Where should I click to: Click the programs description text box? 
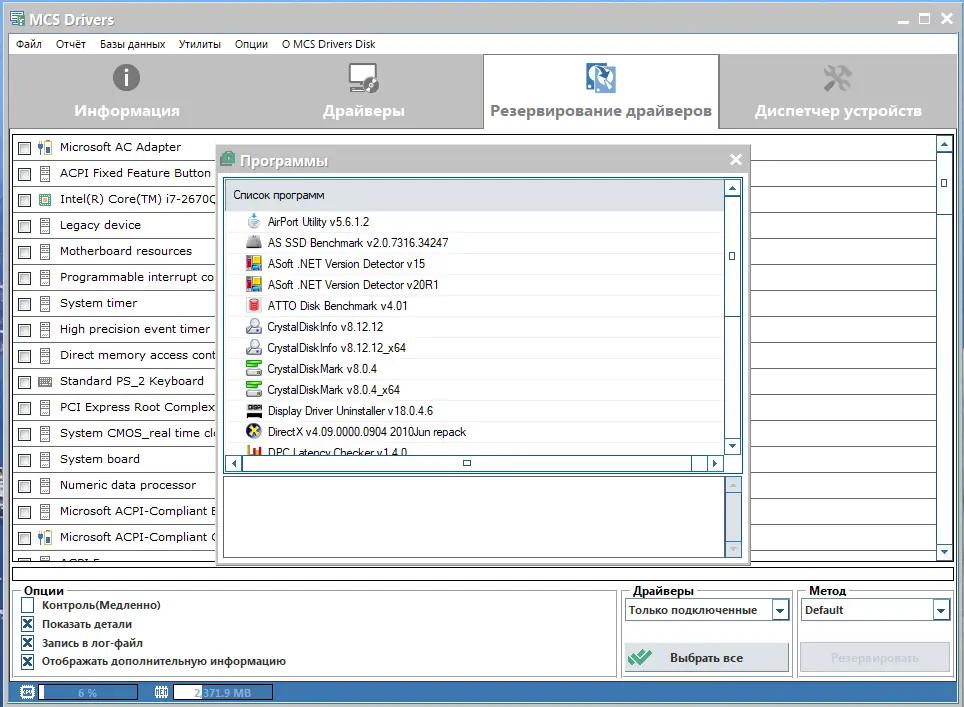coord(473,517)
